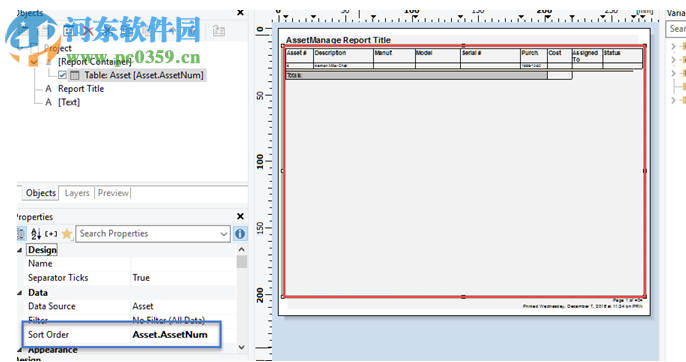
Task: Click the Totals footer row on canvas
Action: (416, 76)
